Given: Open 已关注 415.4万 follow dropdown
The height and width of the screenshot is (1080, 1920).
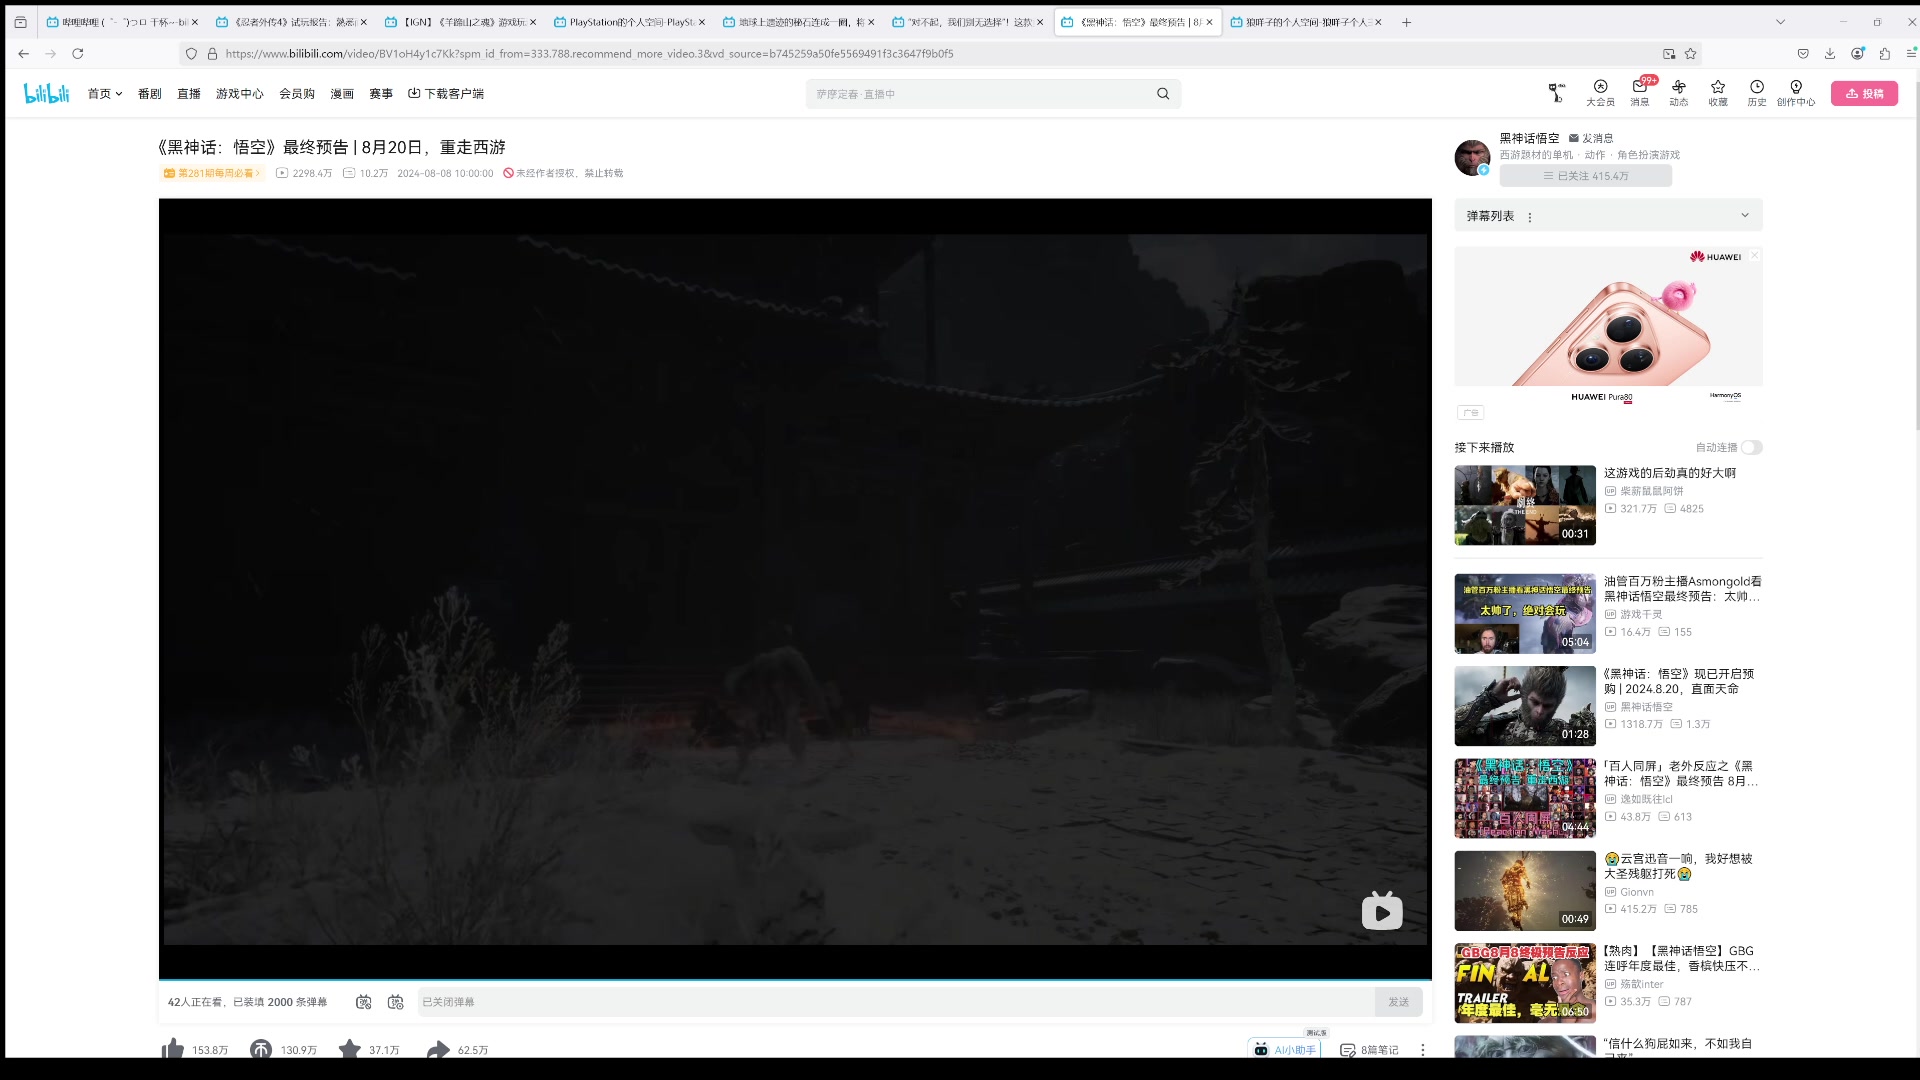Looking at the screenshot, I should pos(1586,176).
